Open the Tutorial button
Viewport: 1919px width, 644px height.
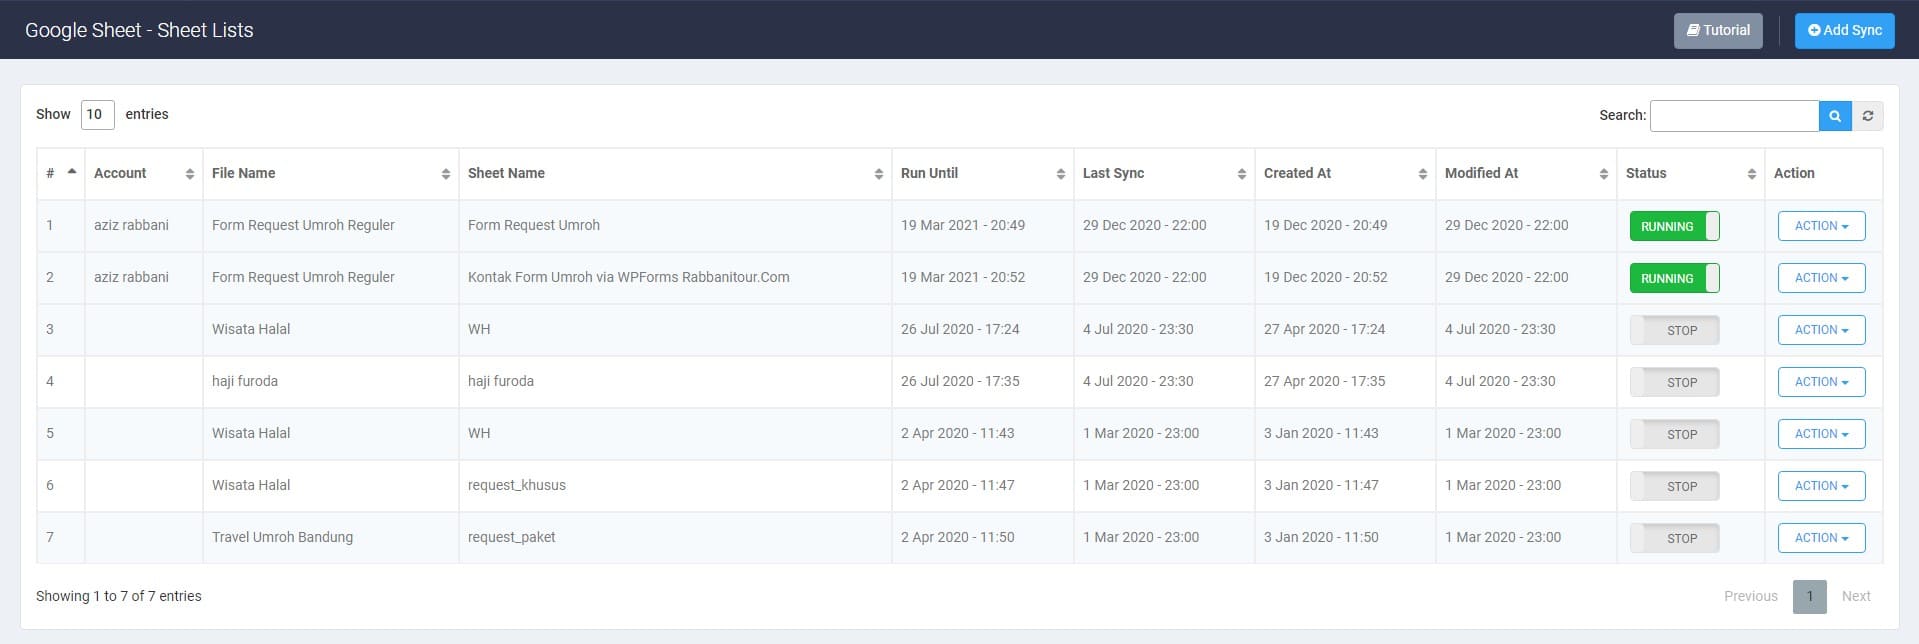[1719, 30]
